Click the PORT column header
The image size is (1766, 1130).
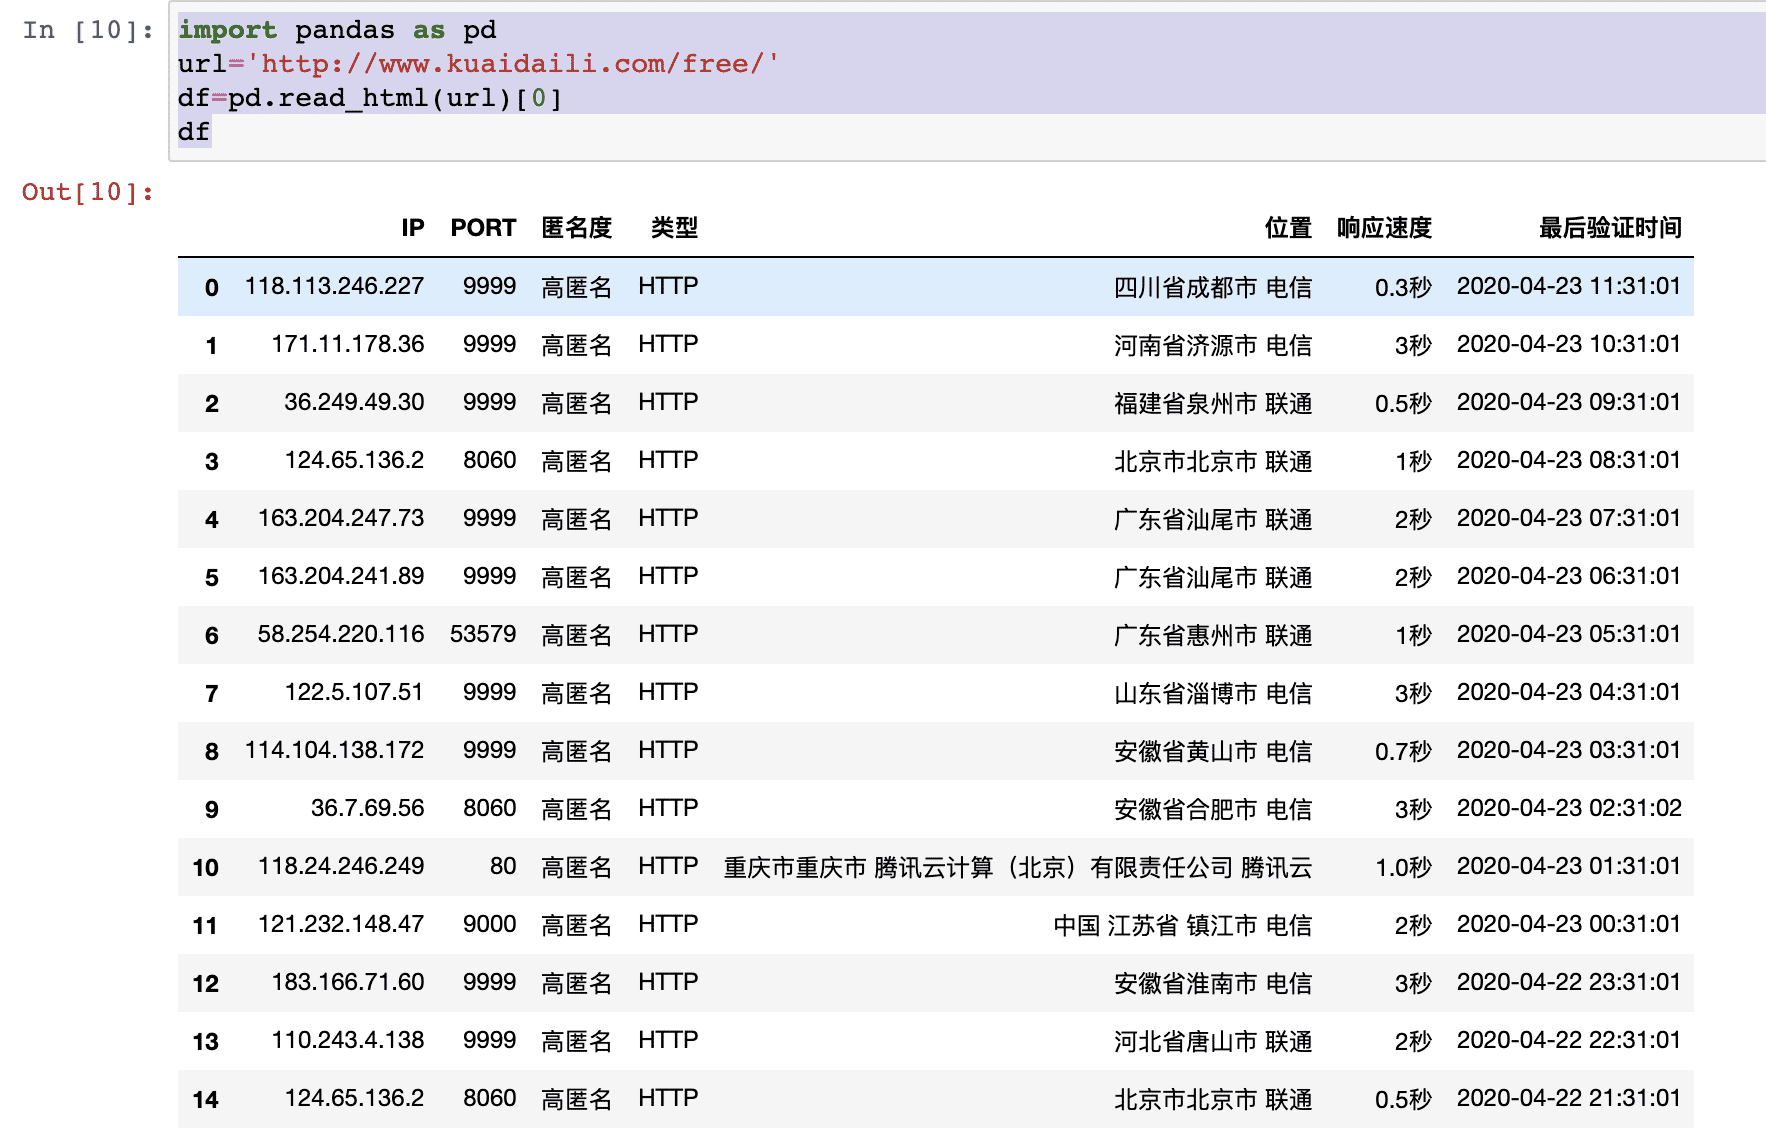coord(484,228)
